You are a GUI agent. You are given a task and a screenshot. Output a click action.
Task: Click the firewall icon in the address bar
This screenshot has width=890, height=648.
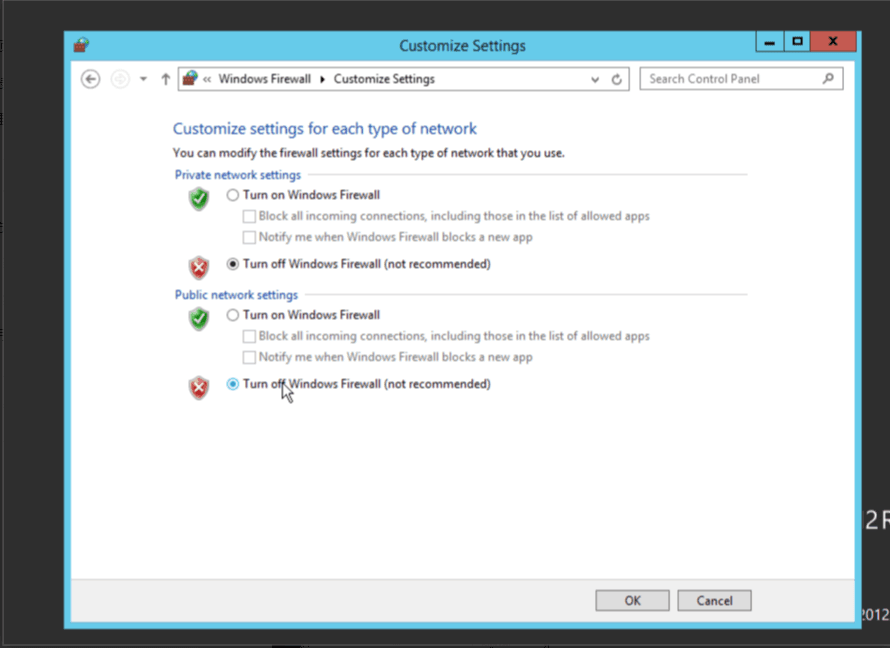coord(190,78)
